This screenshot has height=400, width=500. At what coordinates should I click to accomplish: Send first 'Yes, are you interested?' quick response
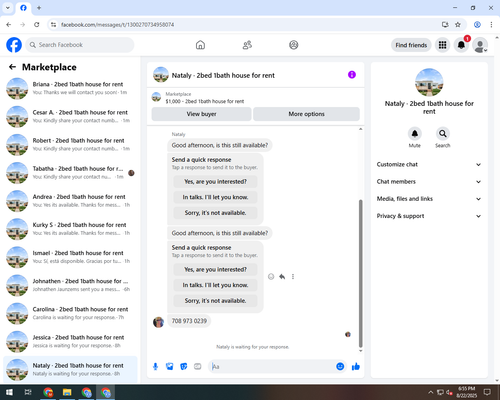pos(215,182)
